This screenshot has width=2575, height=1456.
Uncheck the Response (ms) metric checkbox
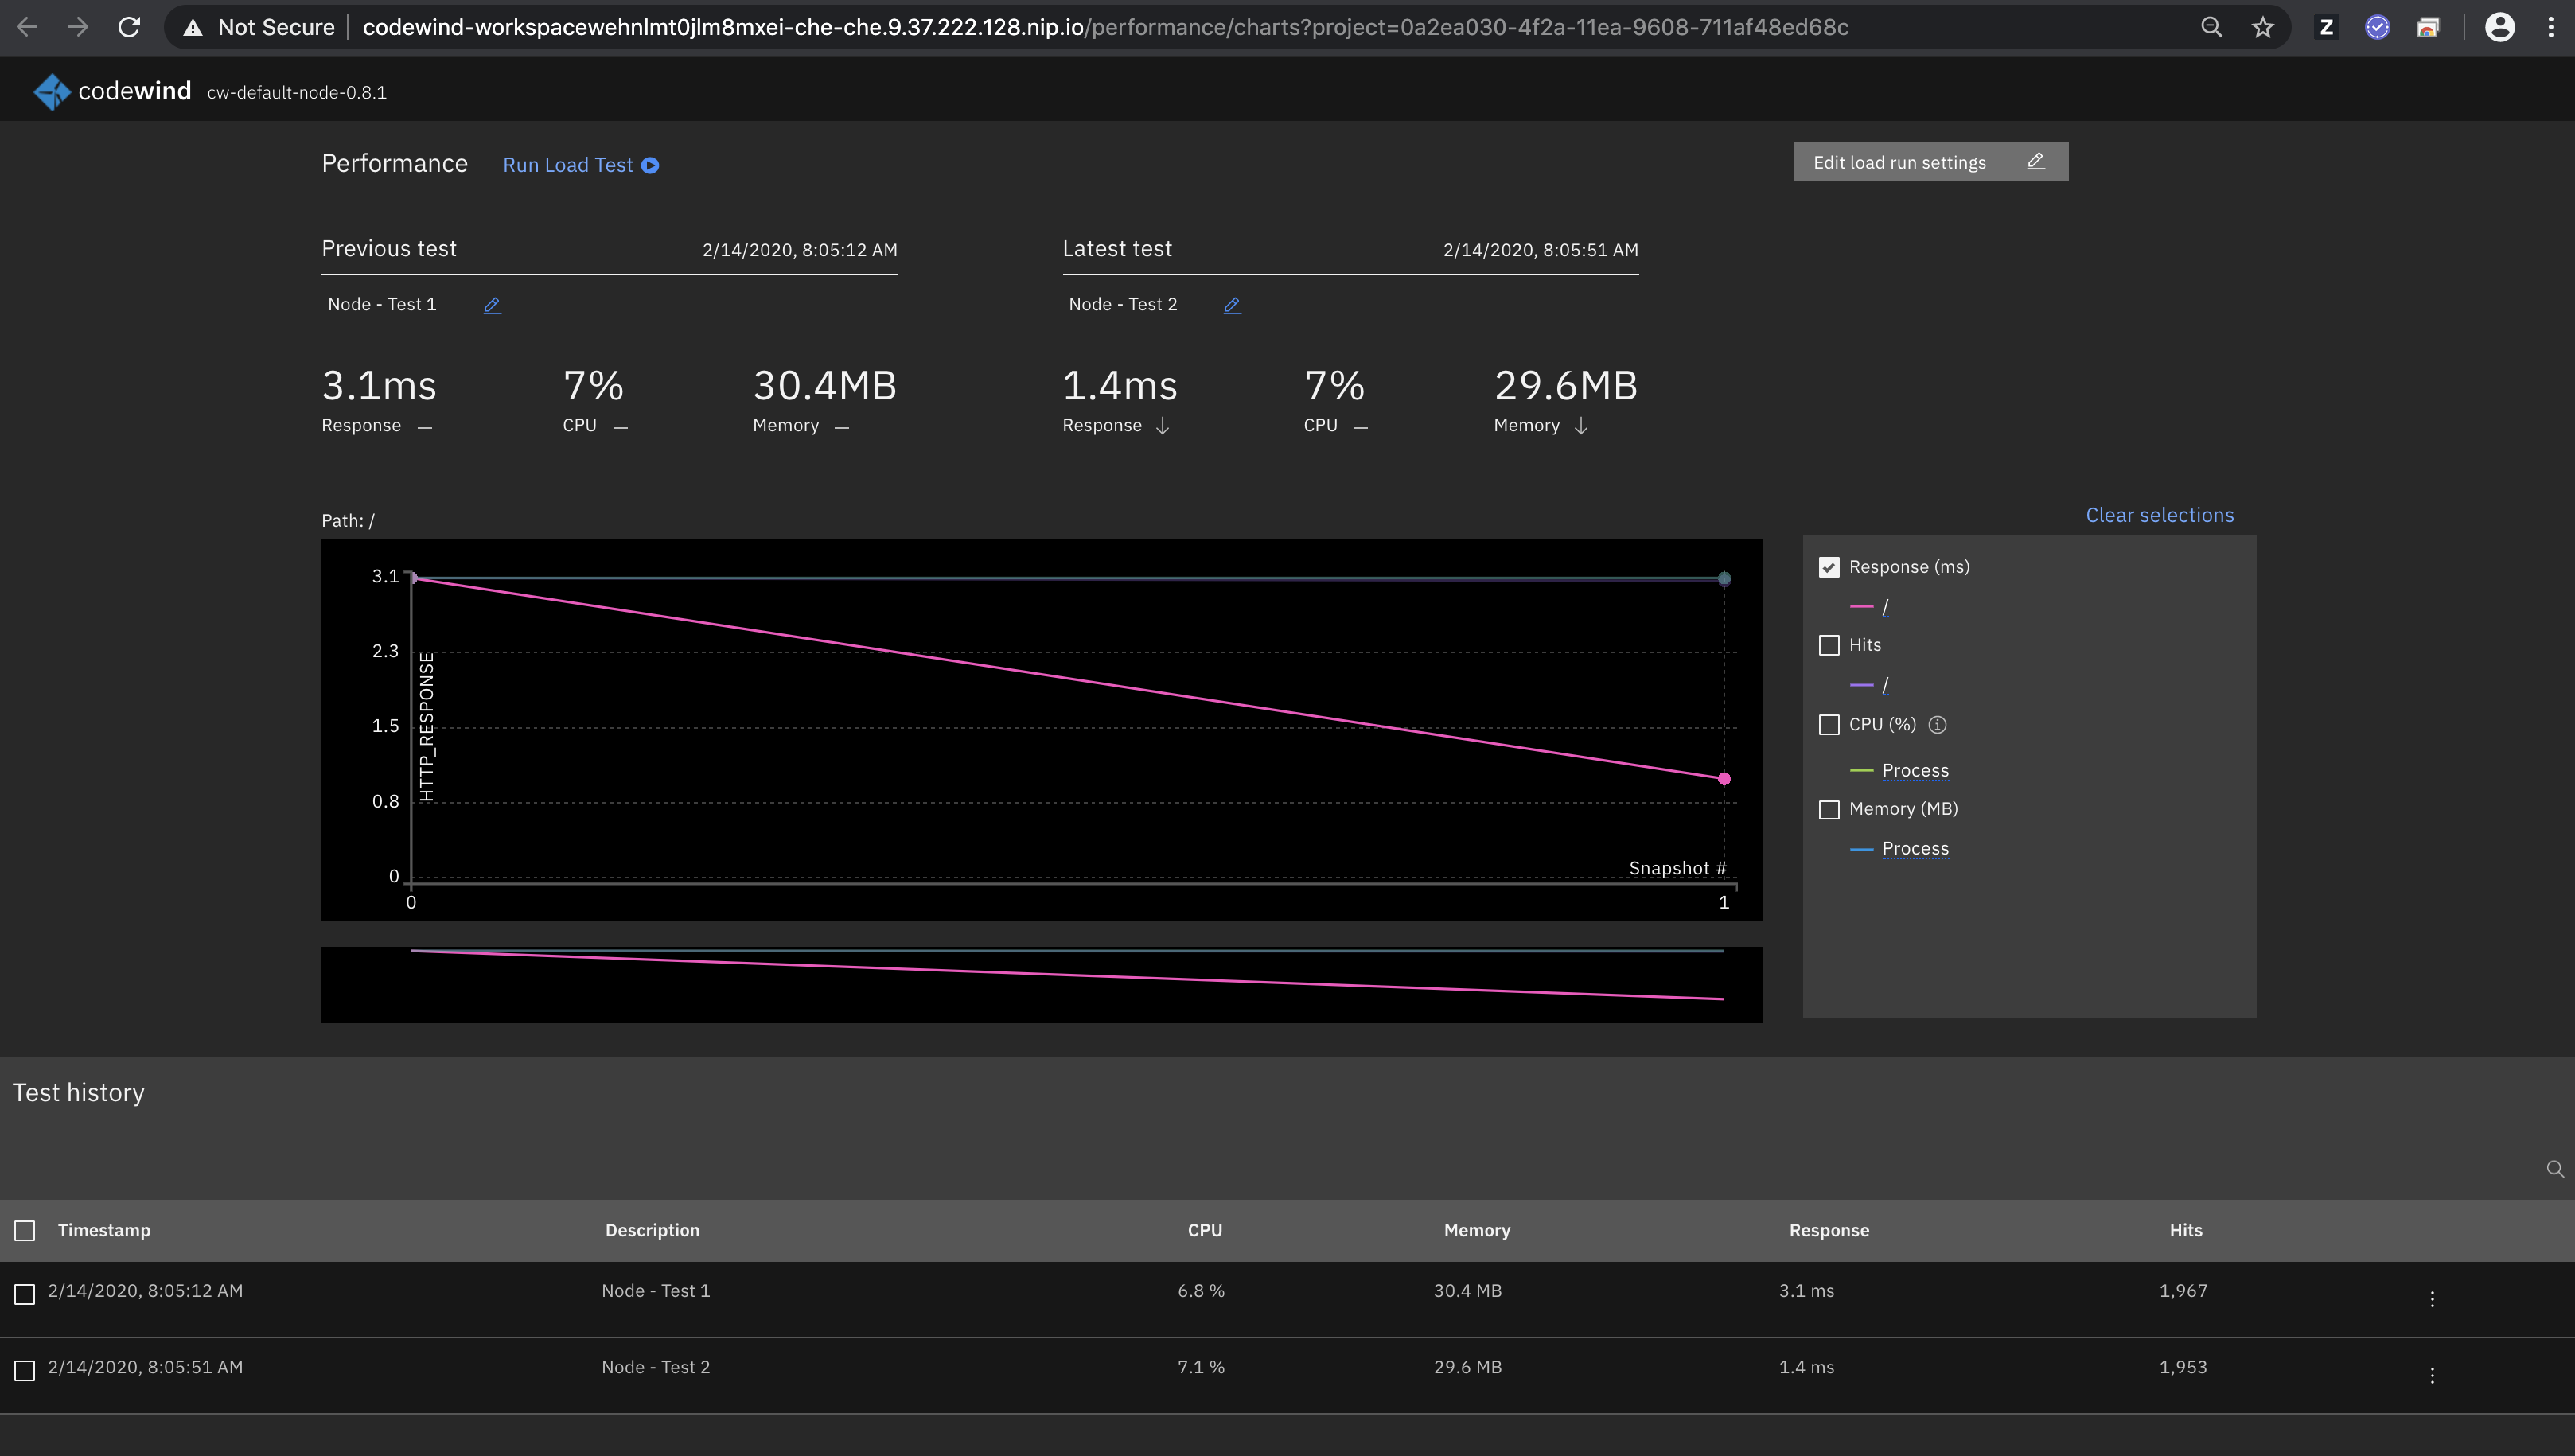point(1831,566)
